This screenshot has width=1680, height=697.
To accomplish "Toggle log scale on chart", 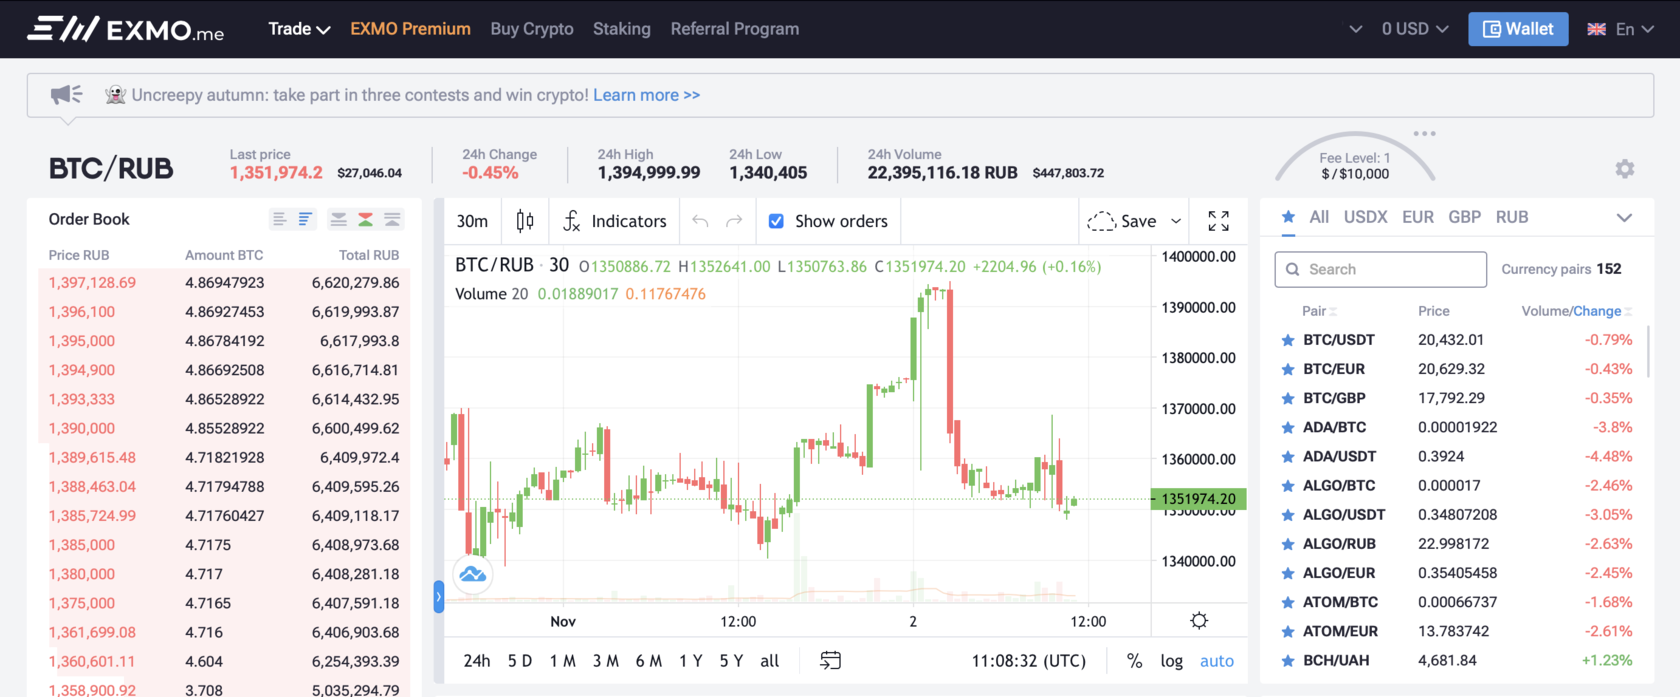I will click(x=1171, y=661).
